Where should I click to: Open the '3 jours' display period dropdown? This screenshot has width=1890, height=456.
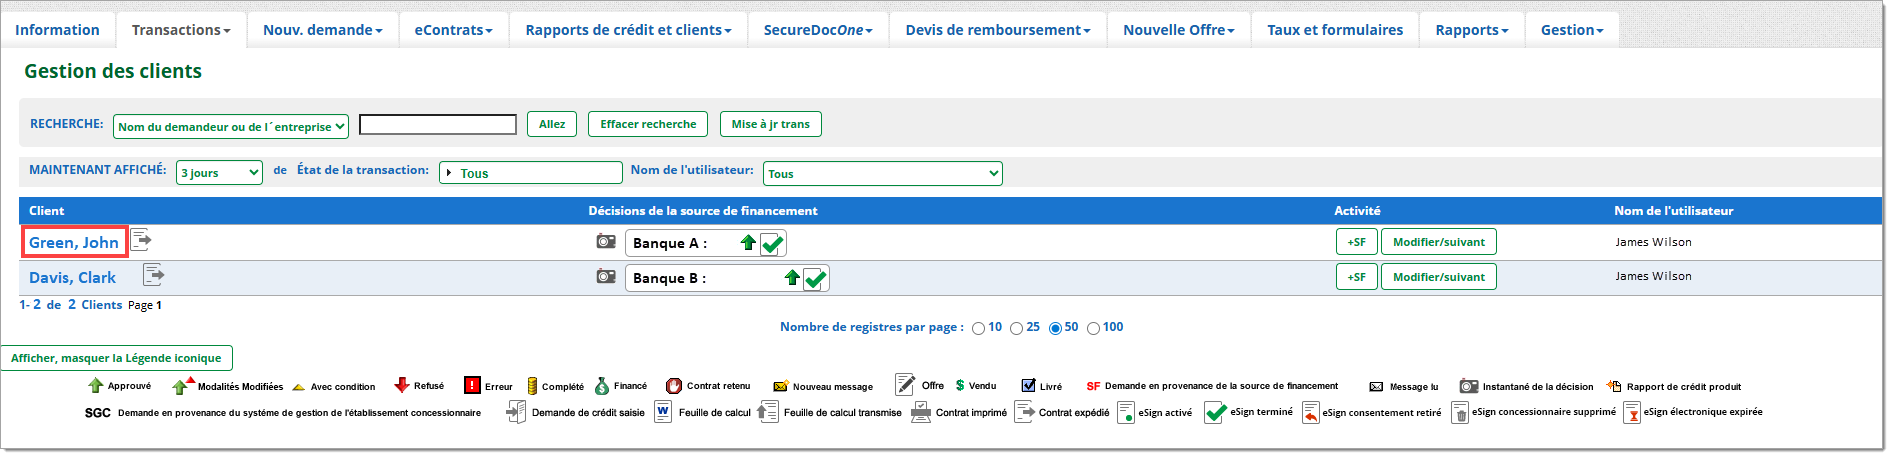point(219,173)
